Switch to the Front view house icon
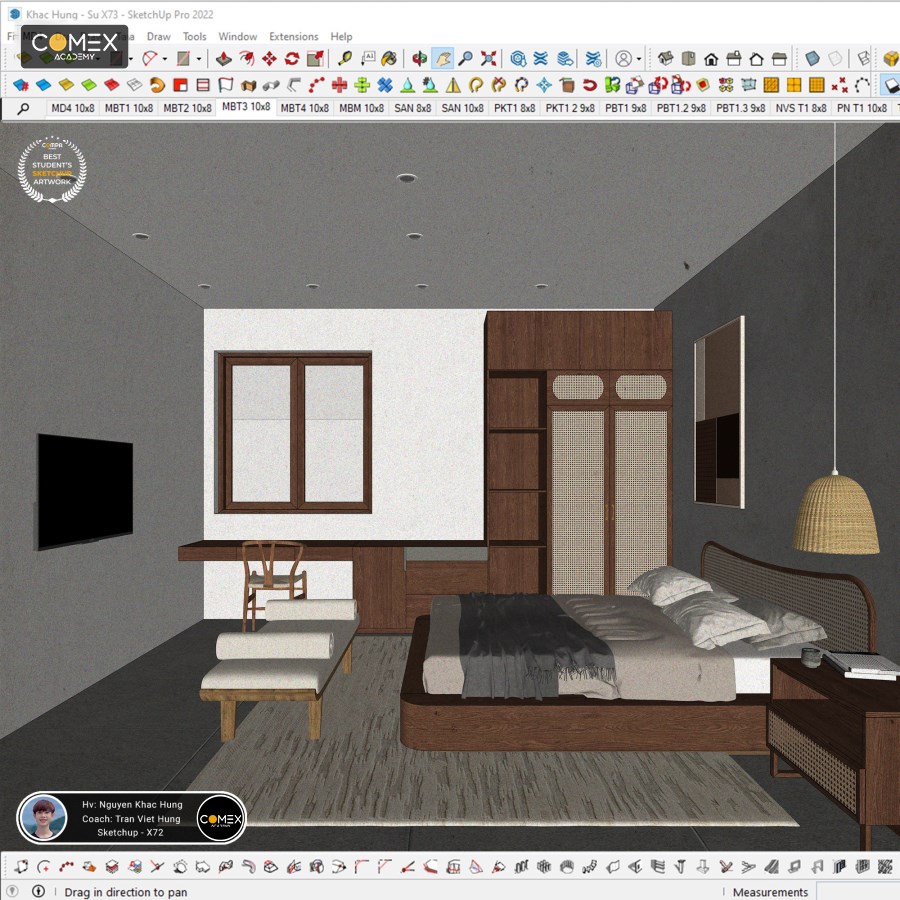The image size is (900, 900). pos(711,59)
